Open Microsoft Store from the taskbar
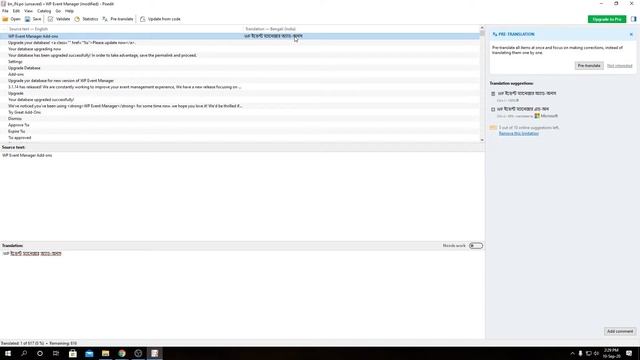Screen dimensions: 640x360 (x=73, y=353)
